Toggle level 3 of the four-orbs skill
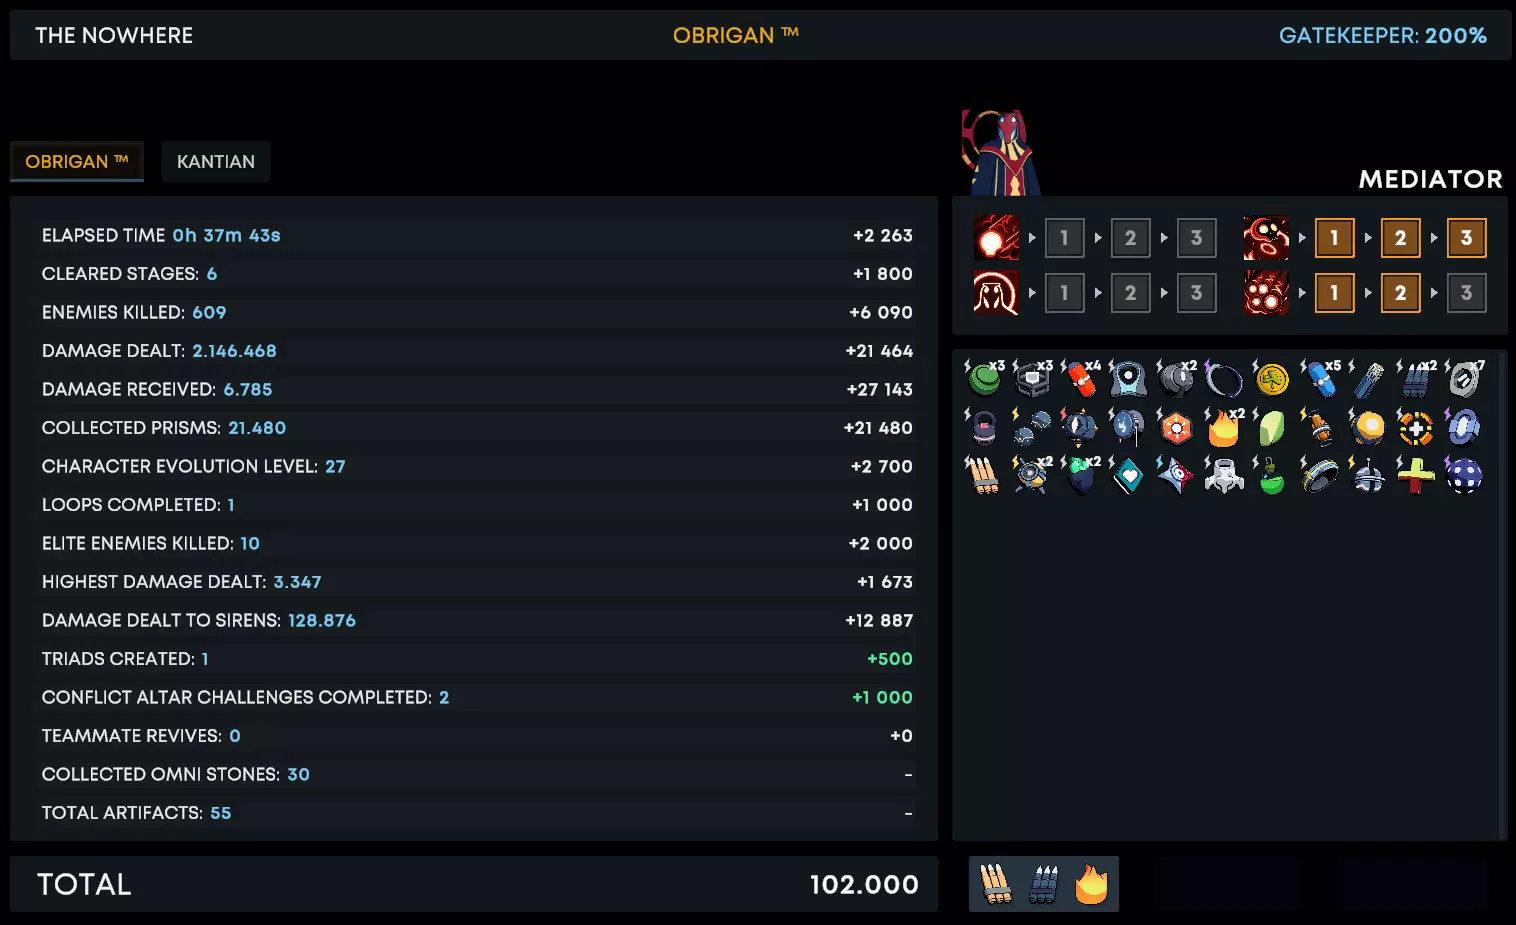Viewport: 1516px width, 925px height. (x=1466, y=293)
